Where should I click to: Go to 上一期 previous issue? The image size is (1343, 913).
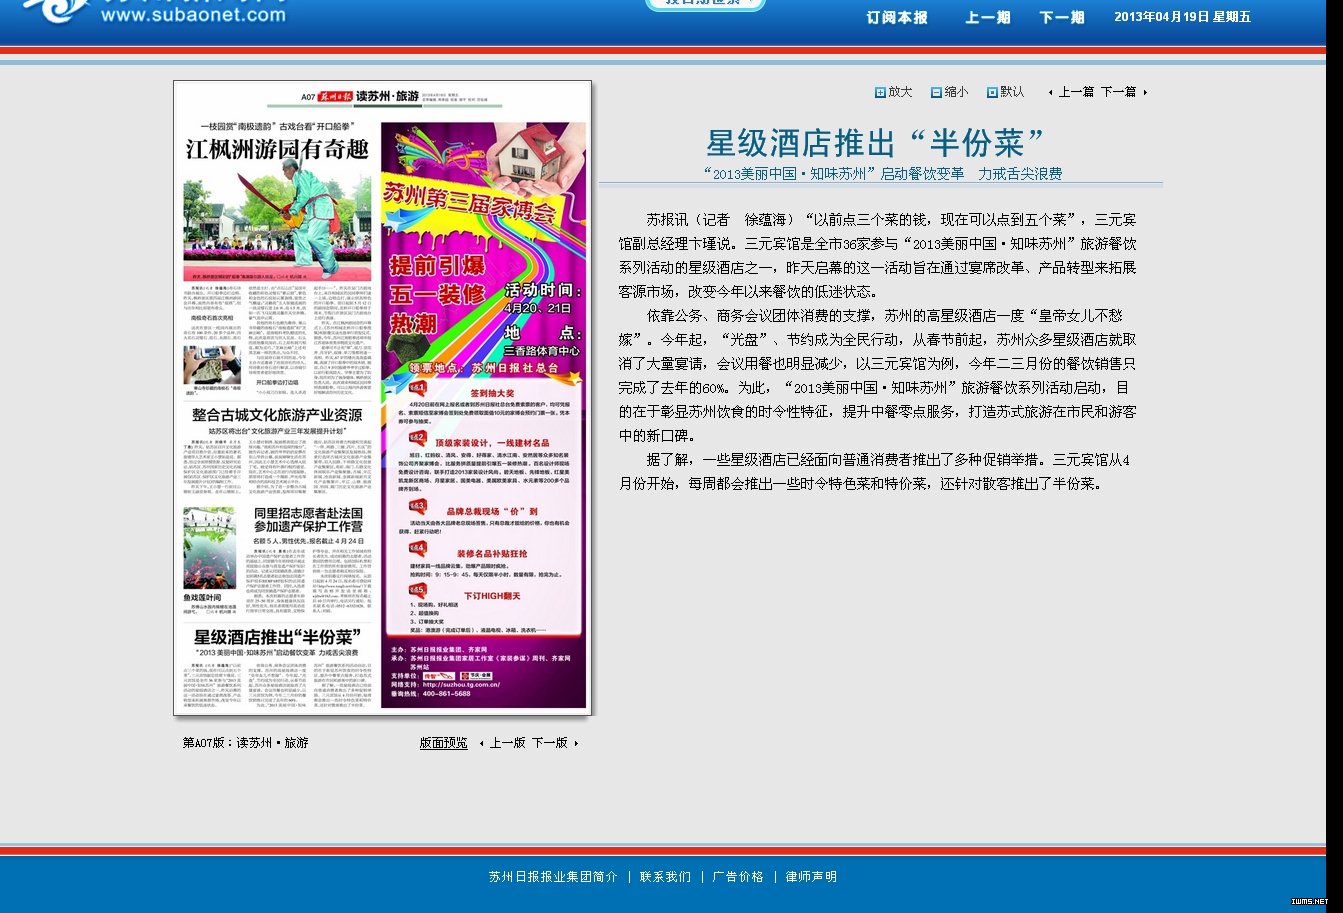pos(987,17)
